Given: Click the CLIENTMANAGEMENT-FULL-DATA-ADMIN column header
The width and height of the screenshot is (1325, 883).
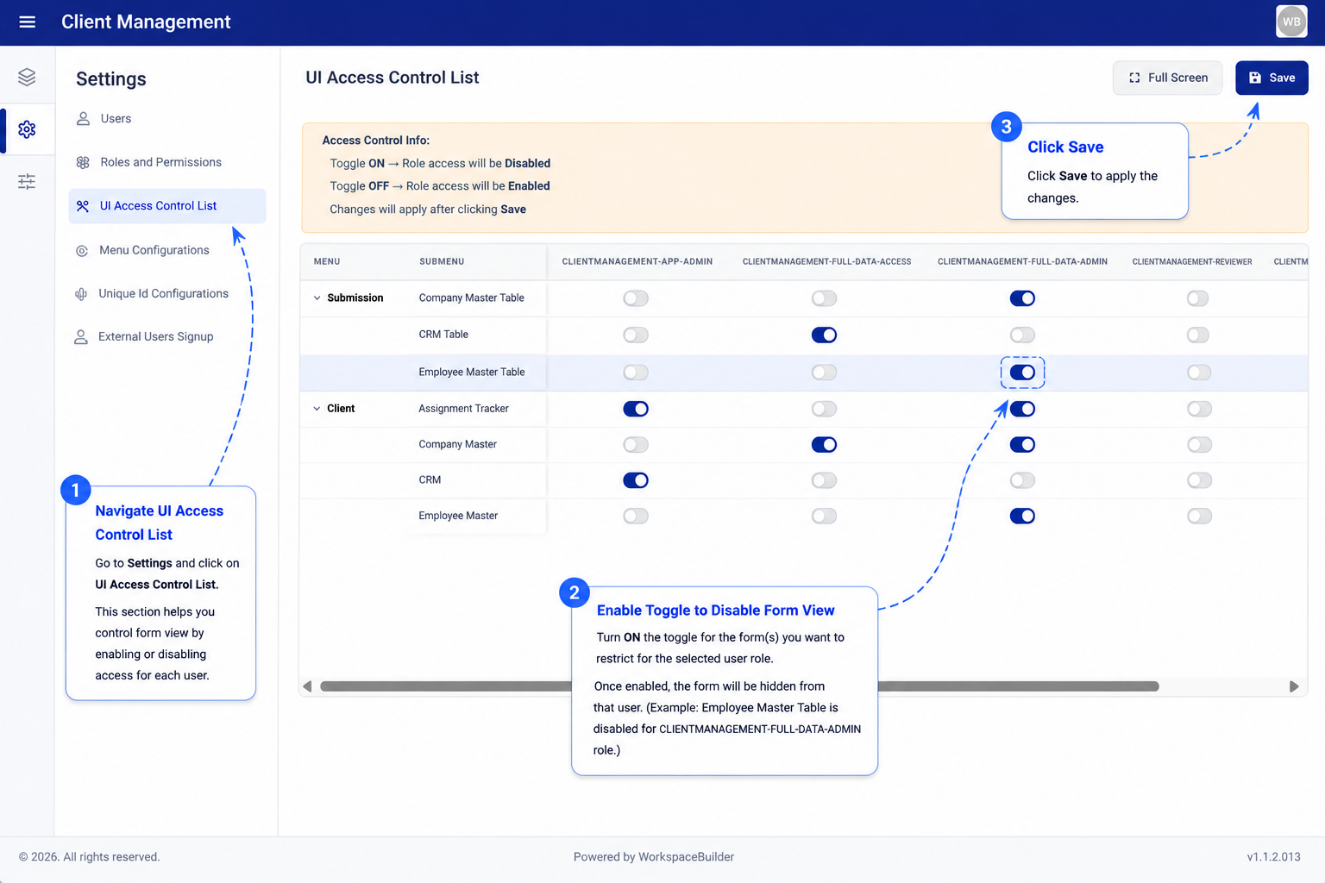Looking at the screenshot, I should coord(1023,262).
